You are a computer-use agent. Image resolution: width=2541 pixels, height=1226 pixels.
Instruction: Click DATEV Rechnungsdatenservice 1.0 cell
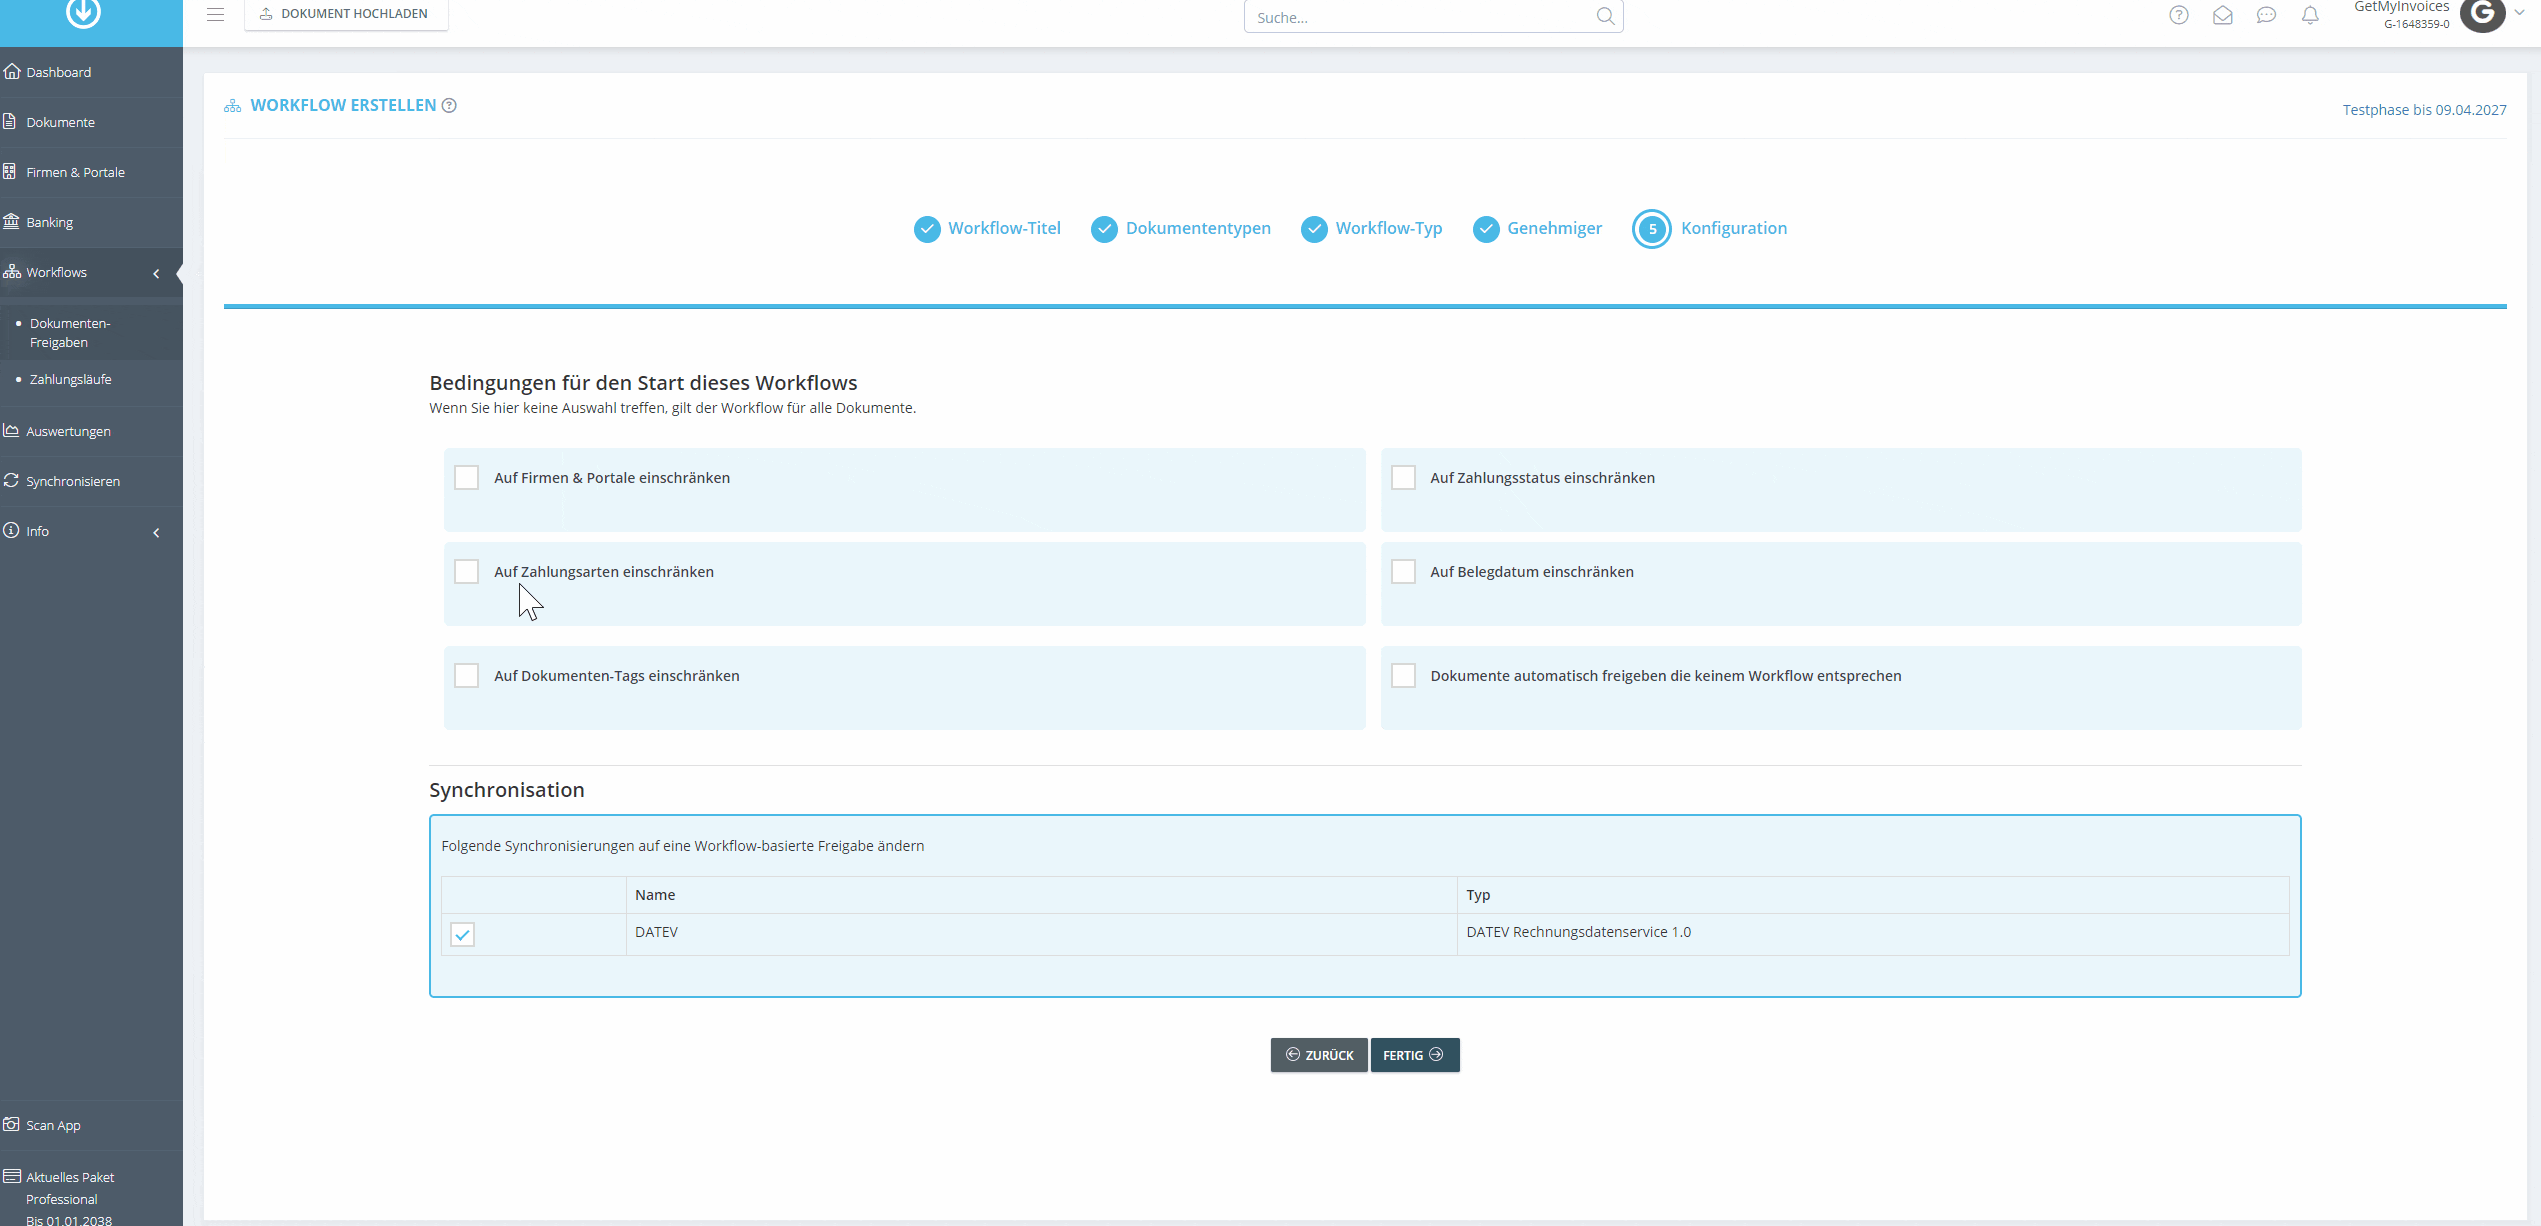(1872, 933)
